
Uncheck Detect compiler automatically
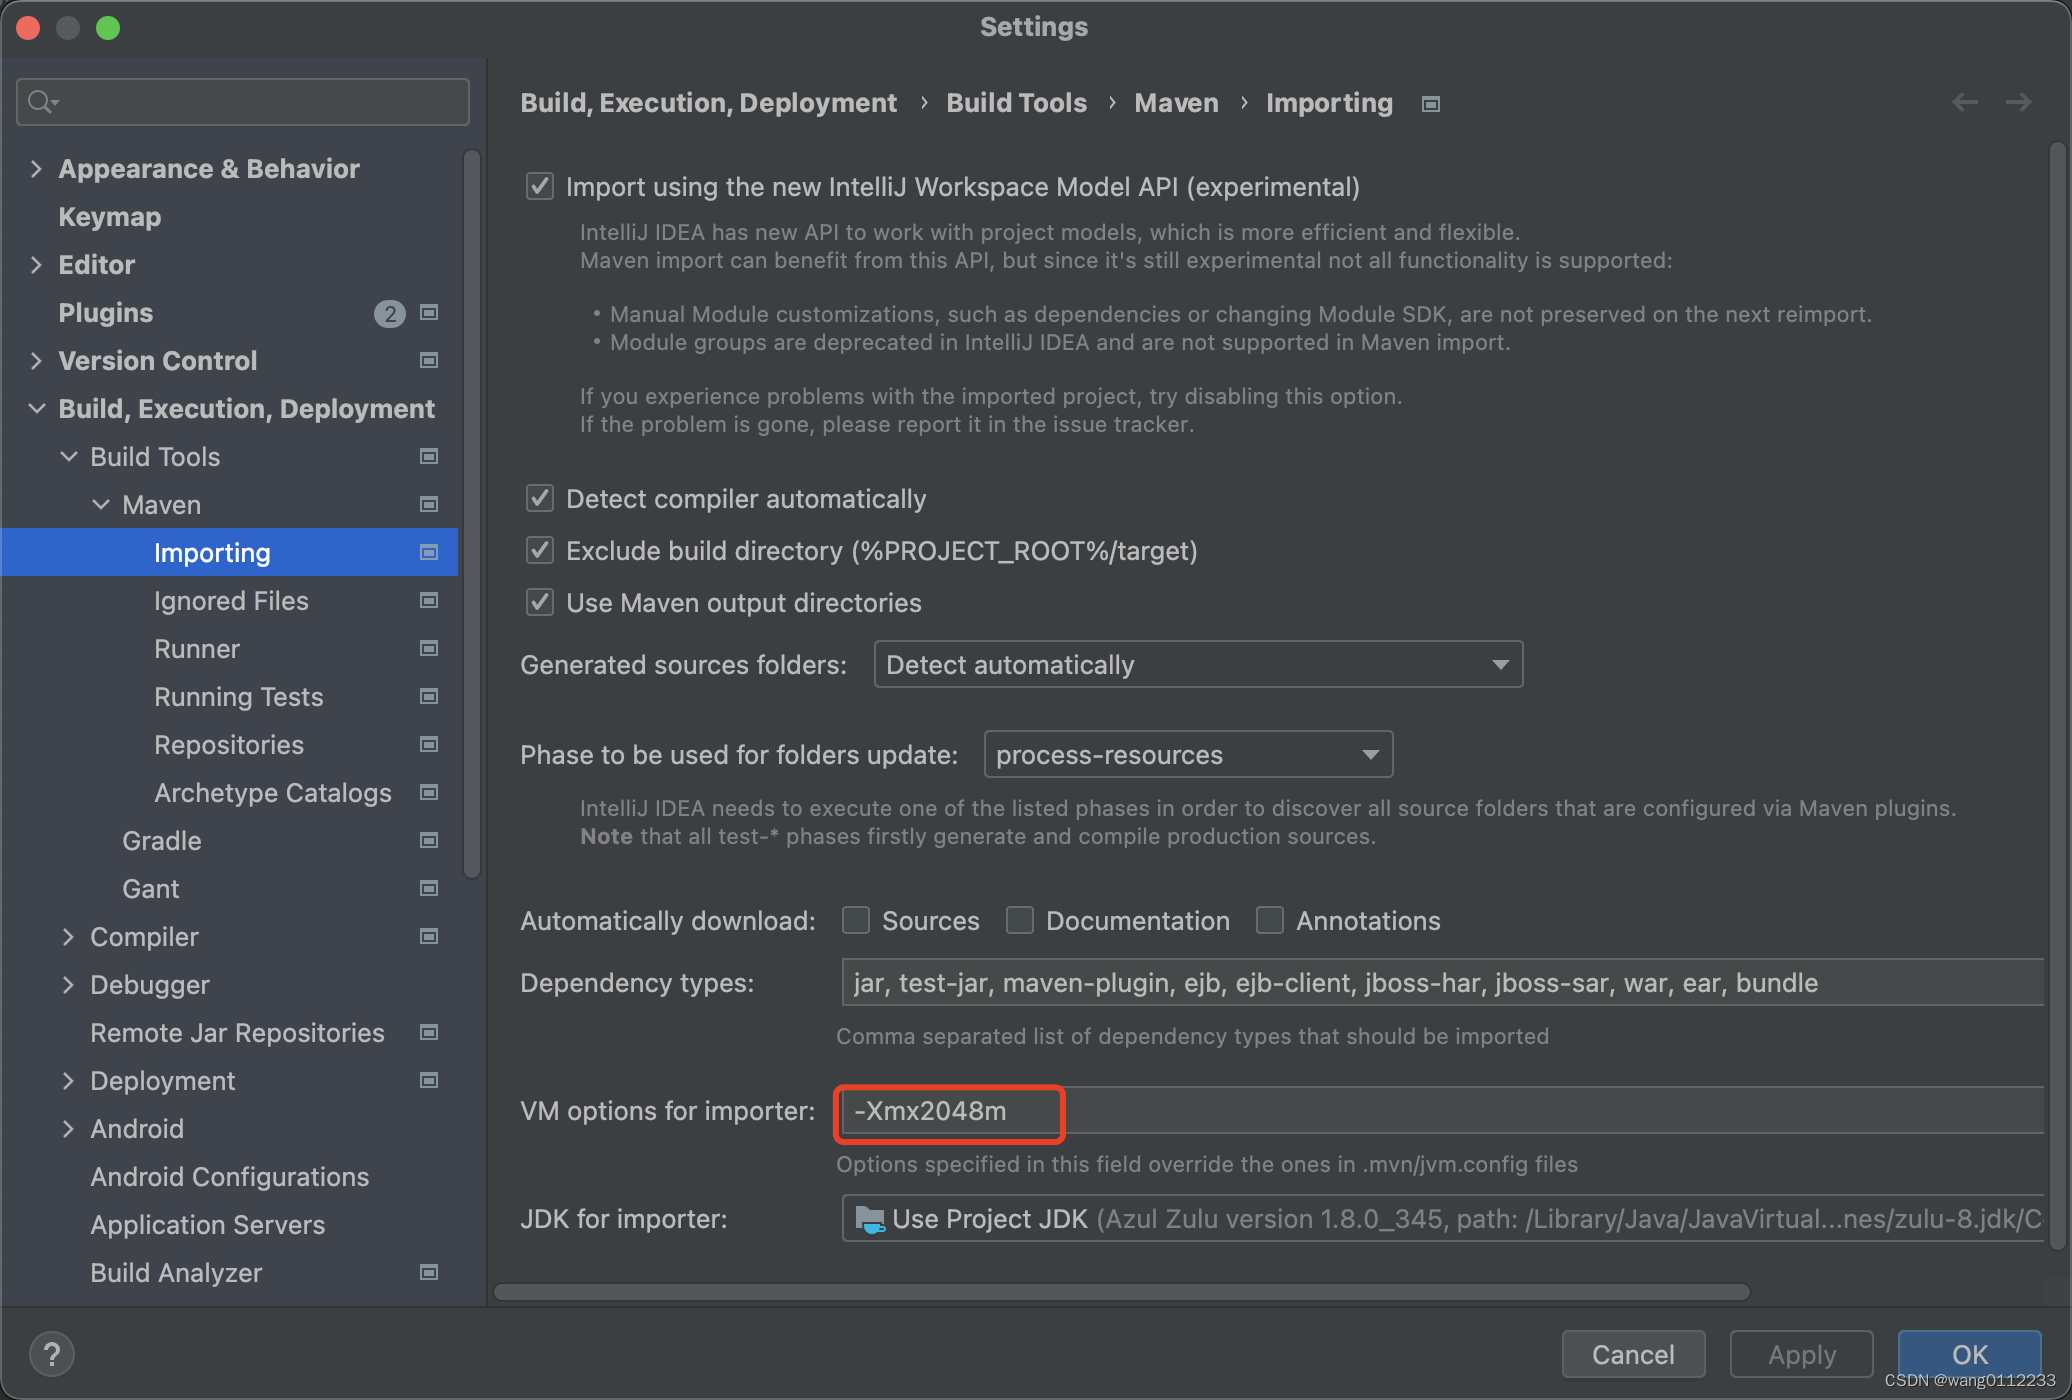[539, 498]
